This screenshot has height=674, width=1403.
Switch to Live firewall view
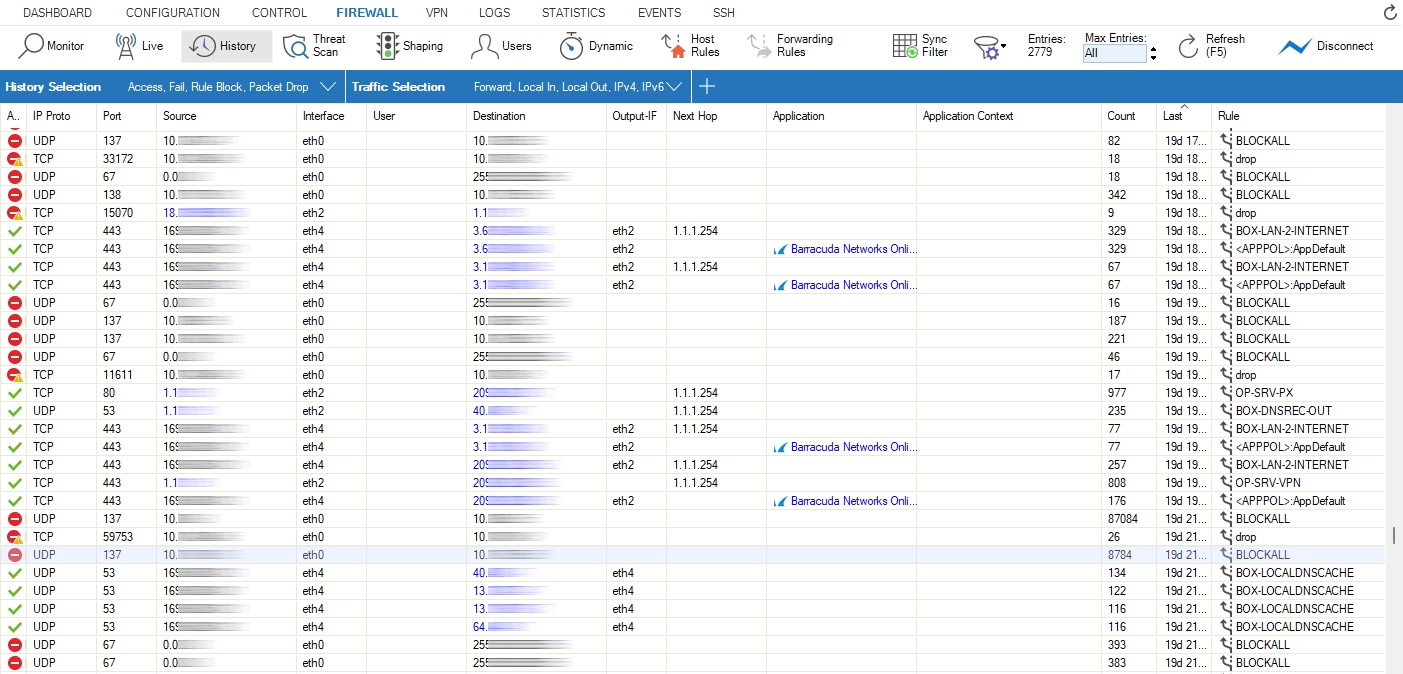coord(140,46)
